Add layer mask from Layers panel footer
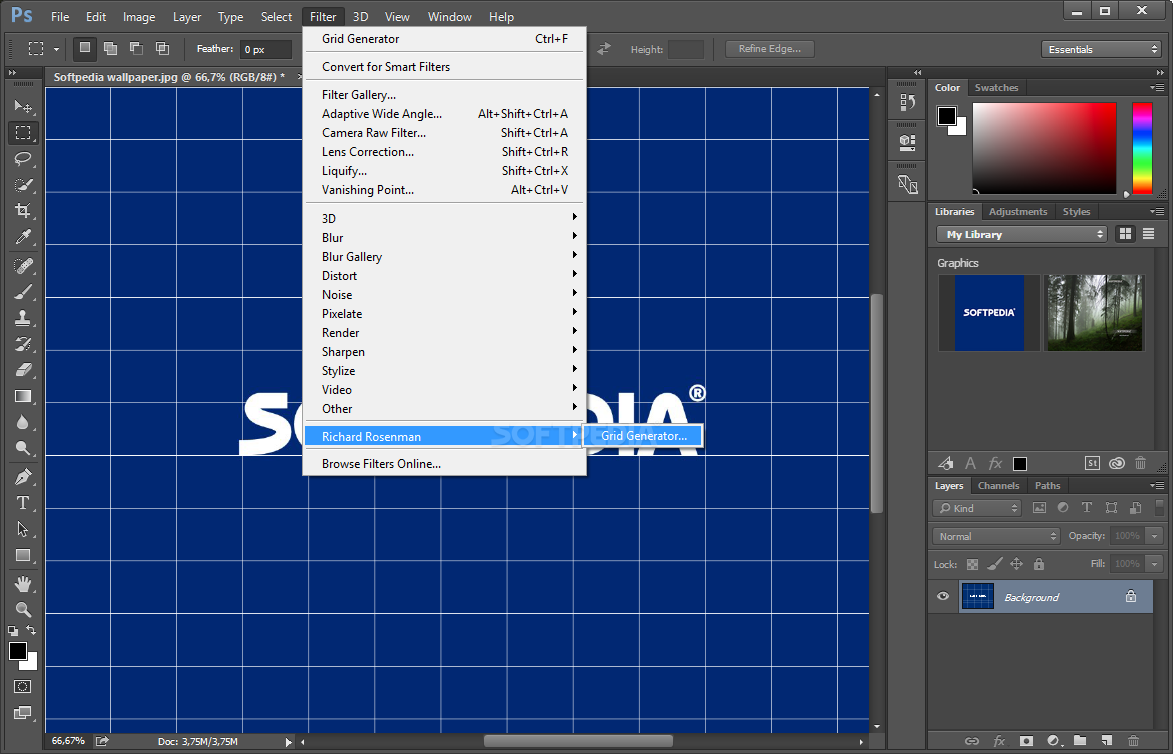1173x754 pixels. coord(1026,741)
